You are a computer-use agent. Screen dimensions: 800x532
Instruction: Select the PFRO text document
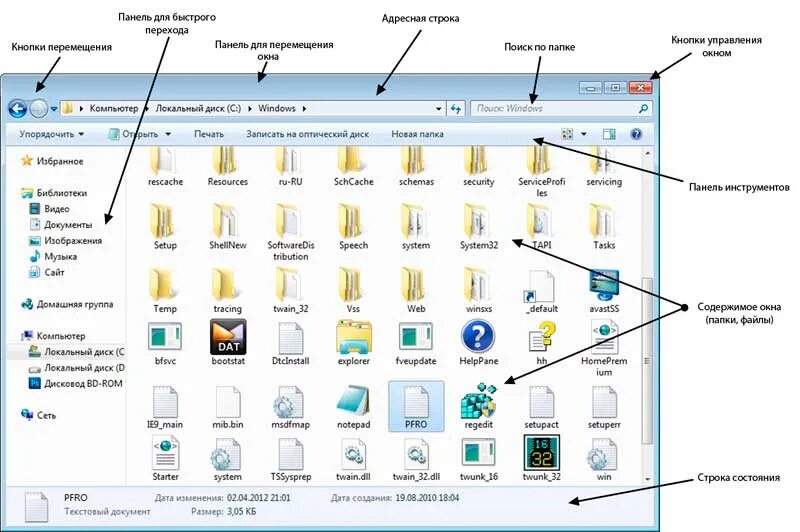[416, 407]
